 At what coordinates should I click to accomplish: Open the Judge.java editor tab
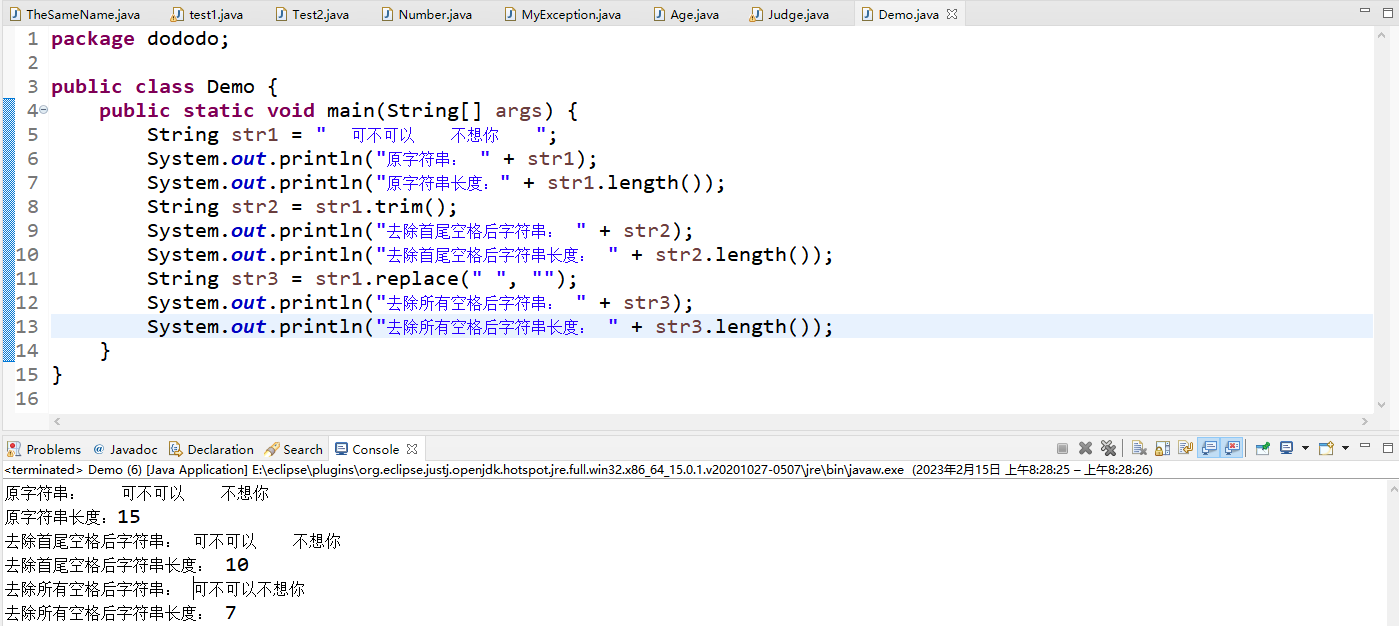(793, 14)
